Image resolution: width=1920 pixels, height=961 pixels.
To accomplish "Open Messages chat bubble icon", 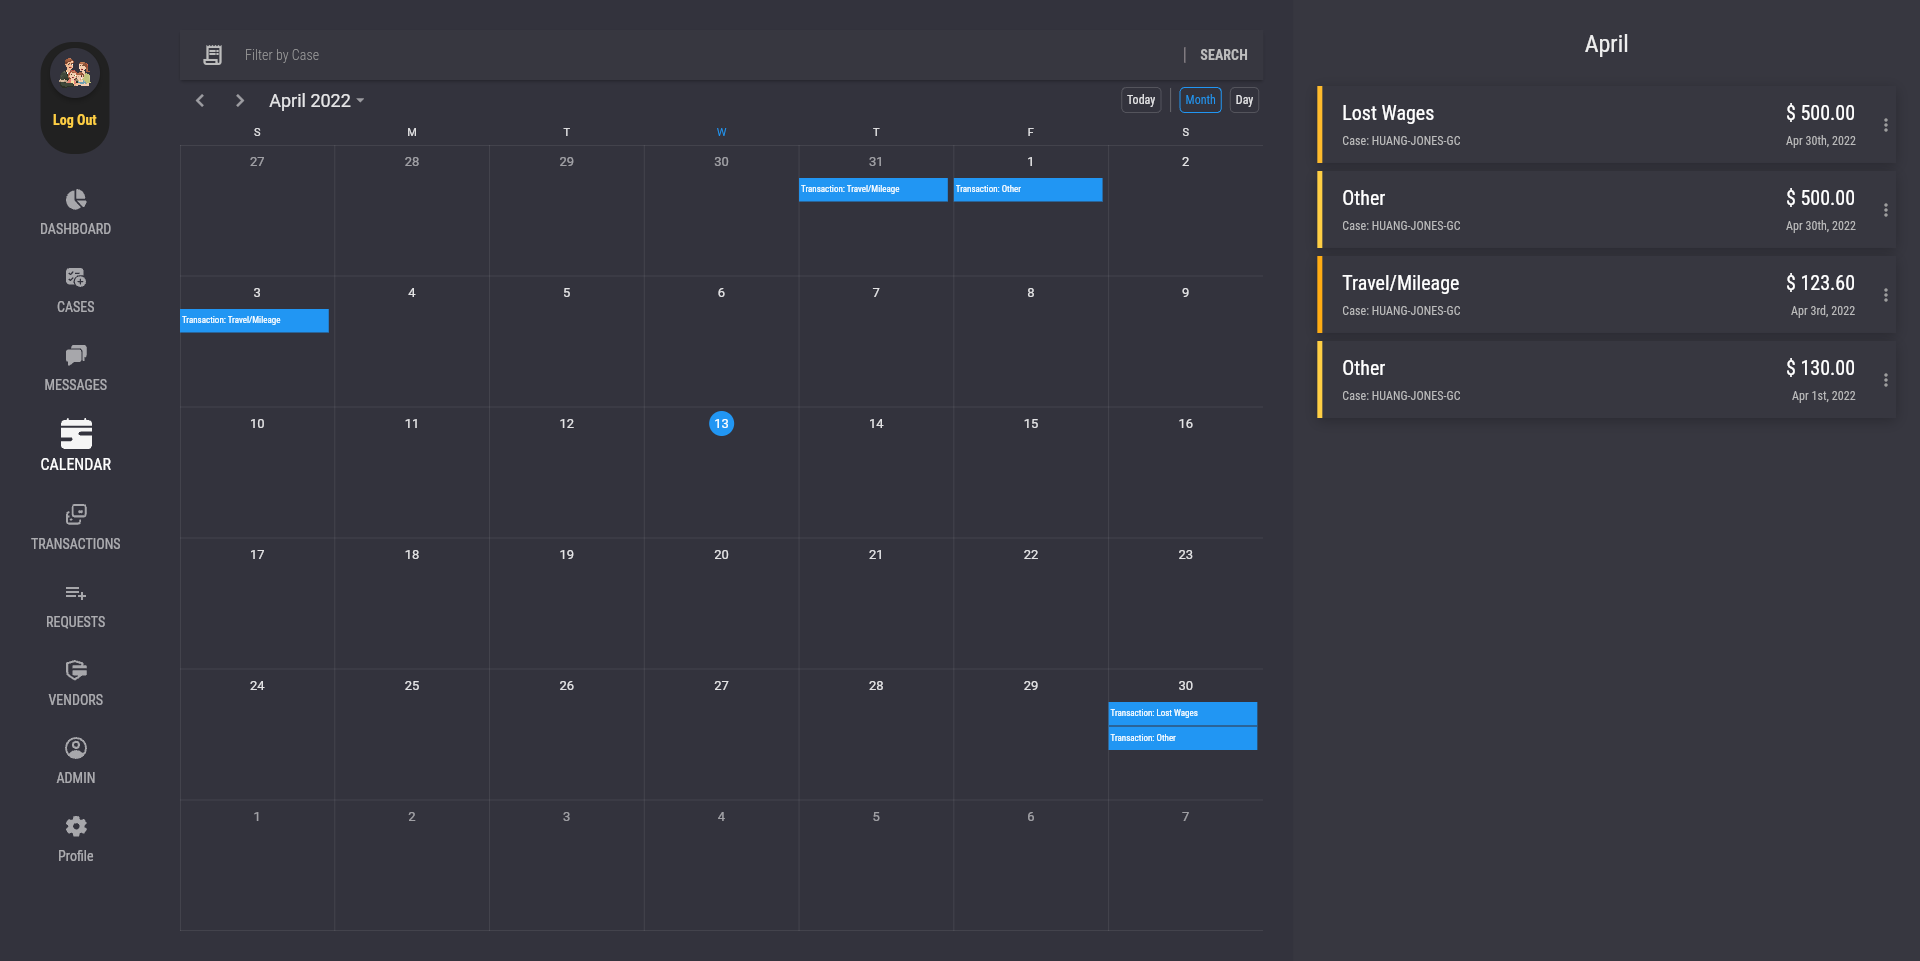I will coord(76,356).
